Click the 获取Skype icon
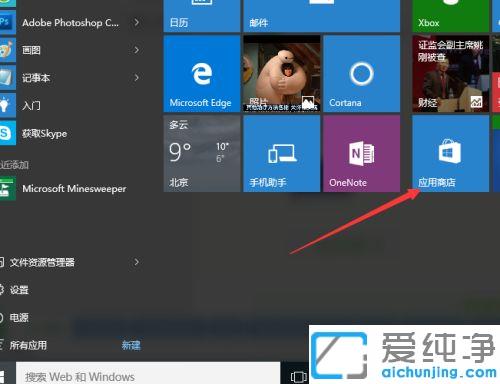500x384 pixels. coord(7,133)
